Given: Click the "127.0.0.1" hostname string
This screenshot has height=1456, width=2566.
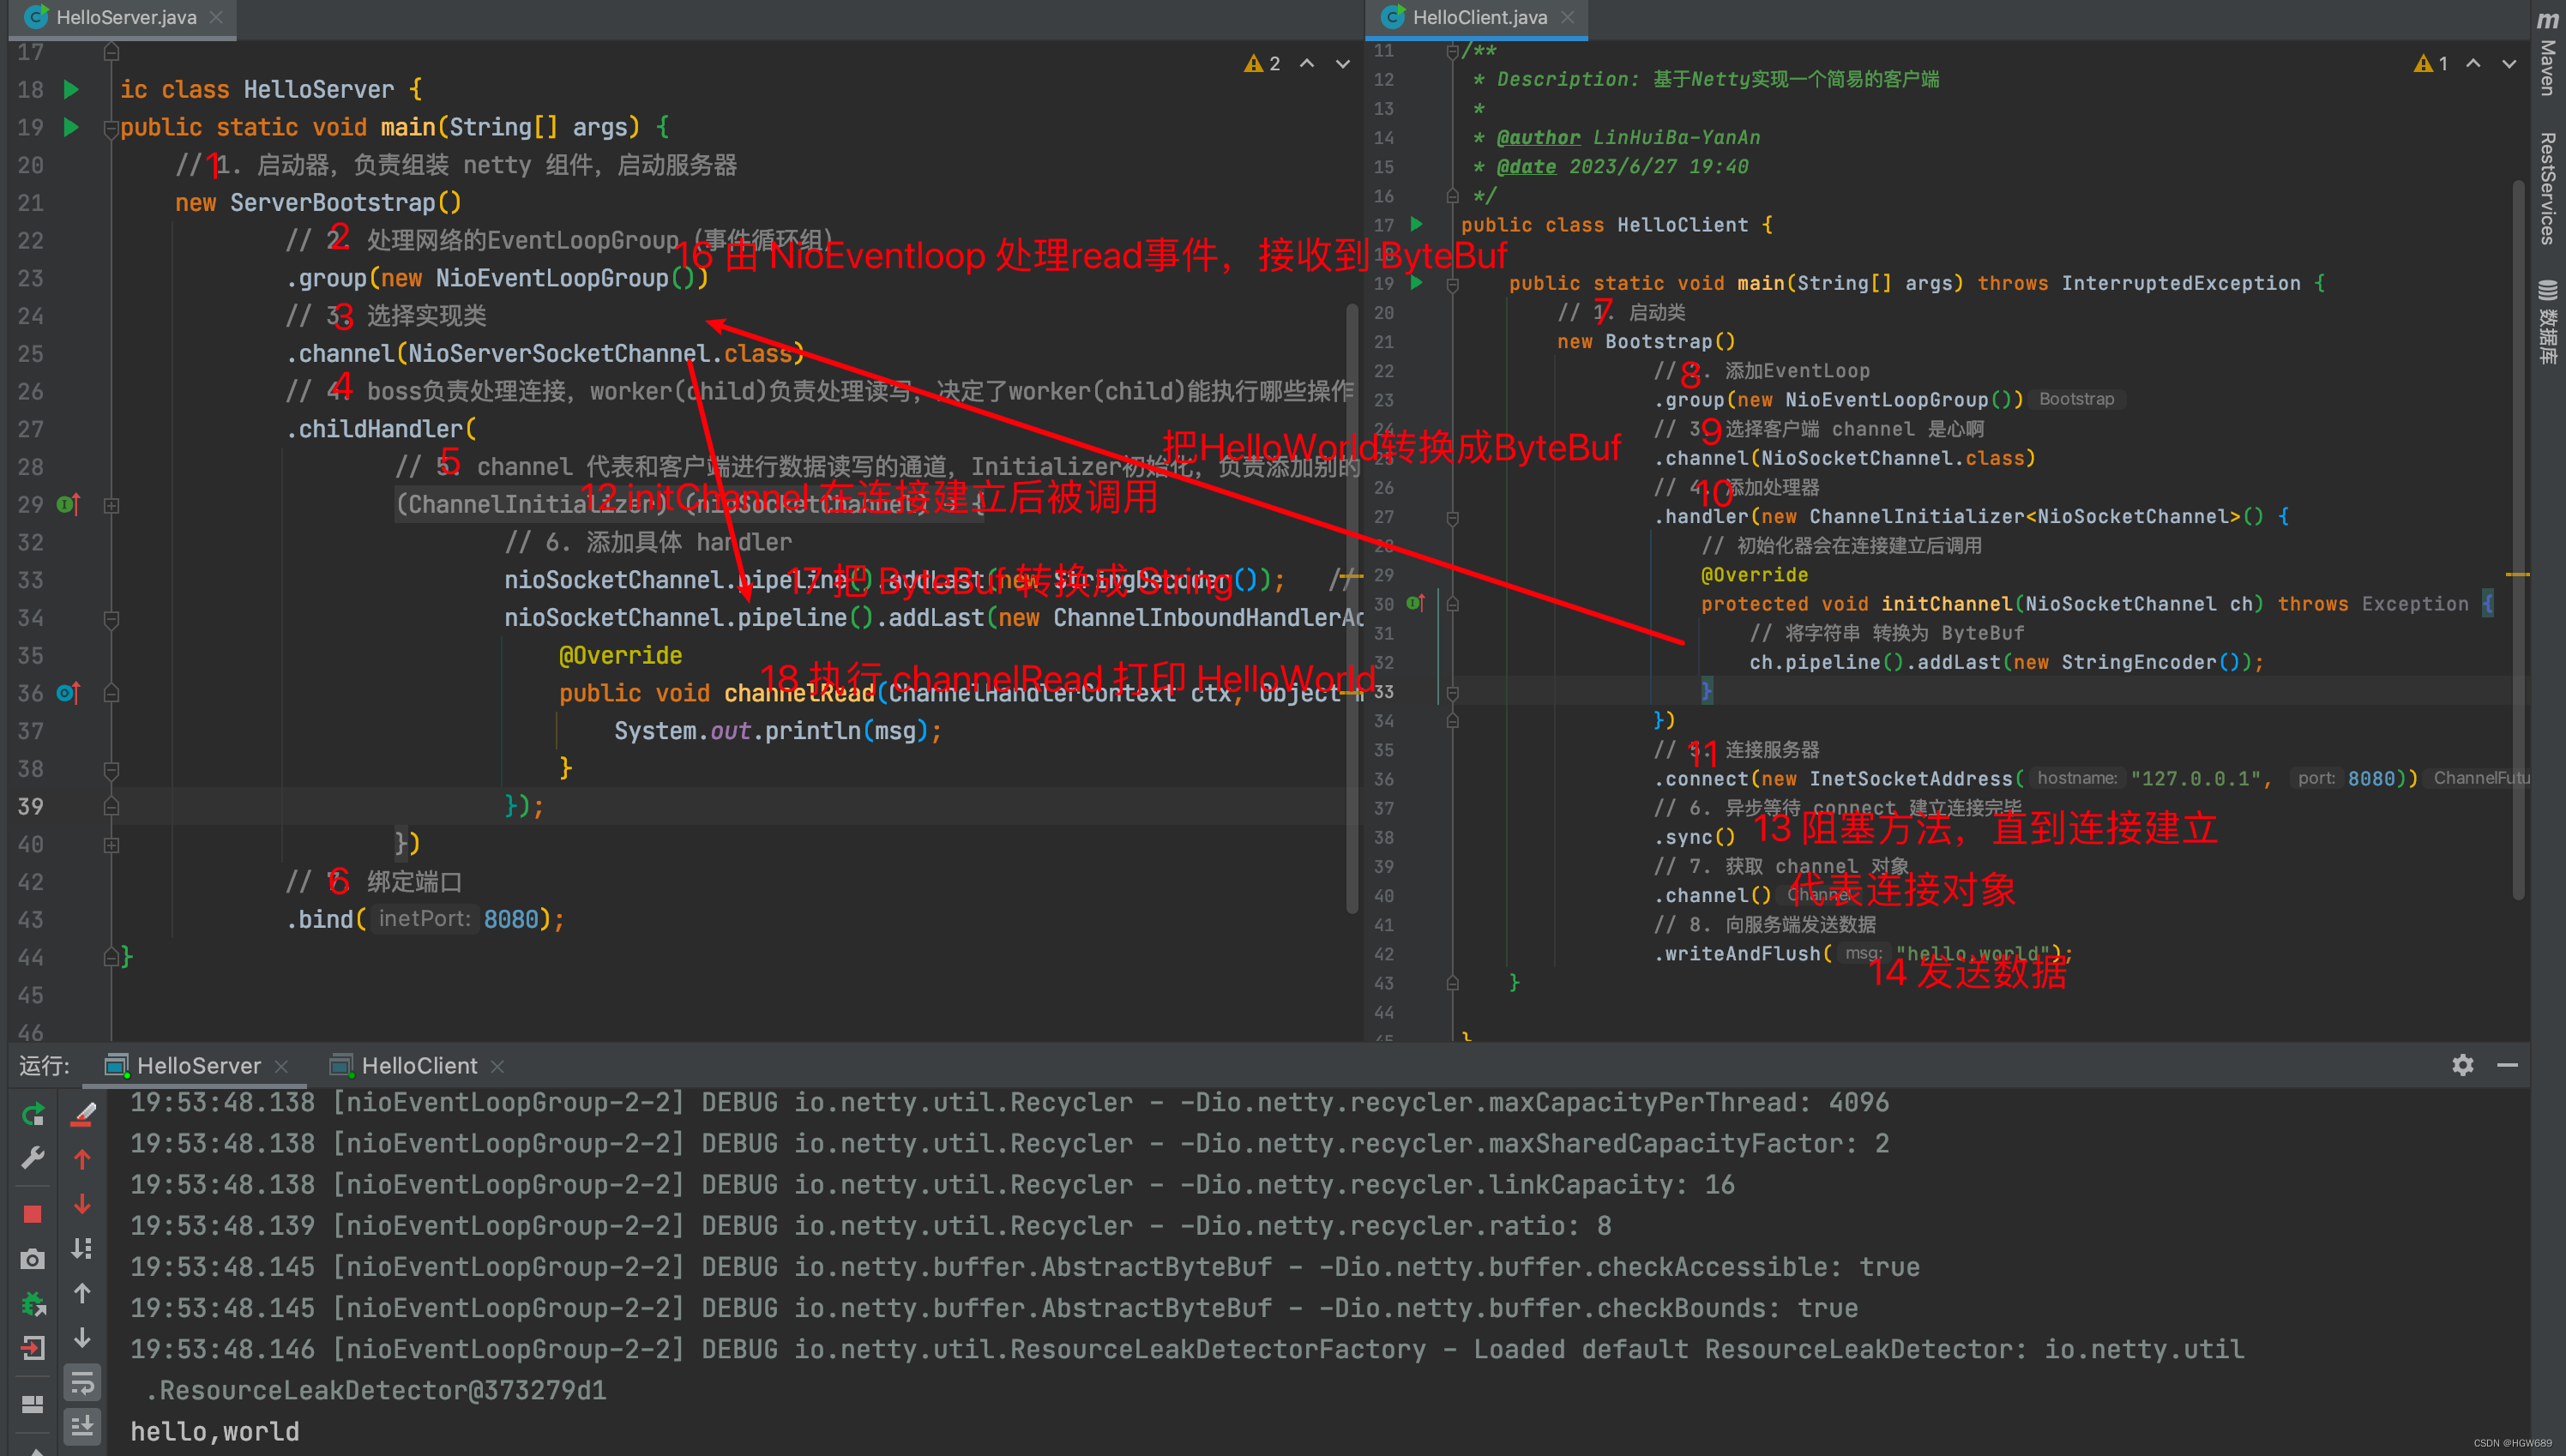Looking at the screenshot, I should point(2195,779).
